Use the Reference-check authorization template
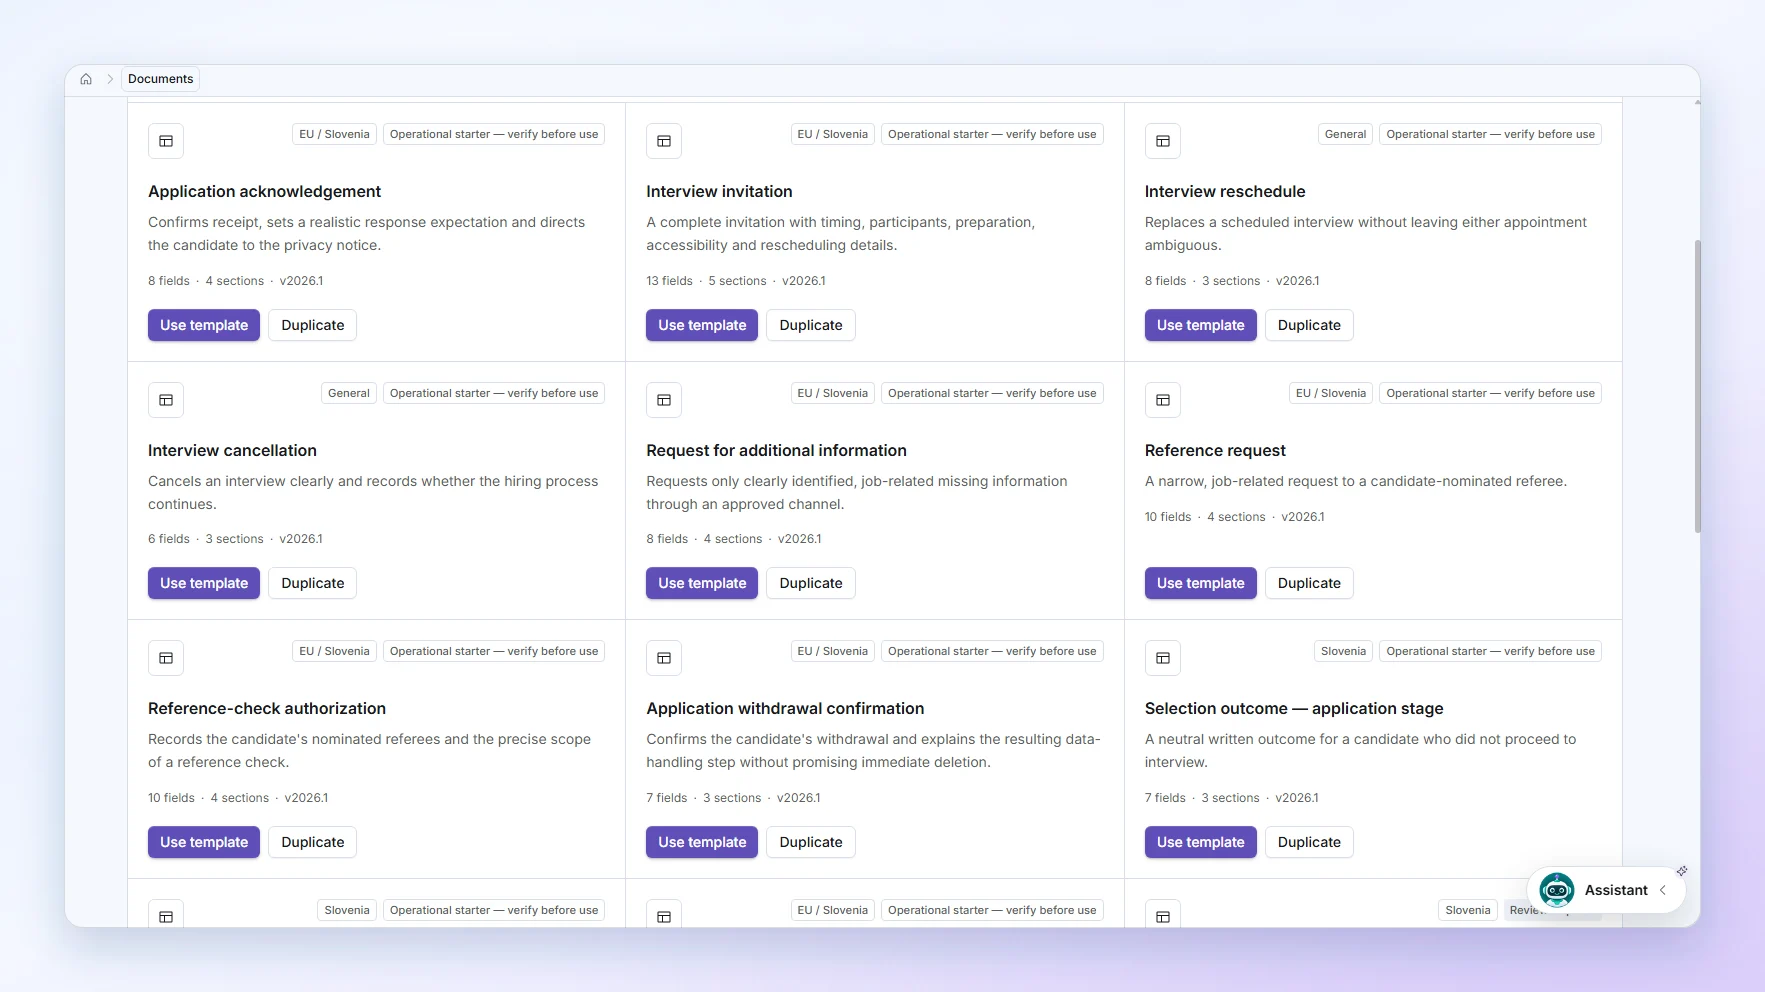Screen dimensions: 1765x992 204,842
